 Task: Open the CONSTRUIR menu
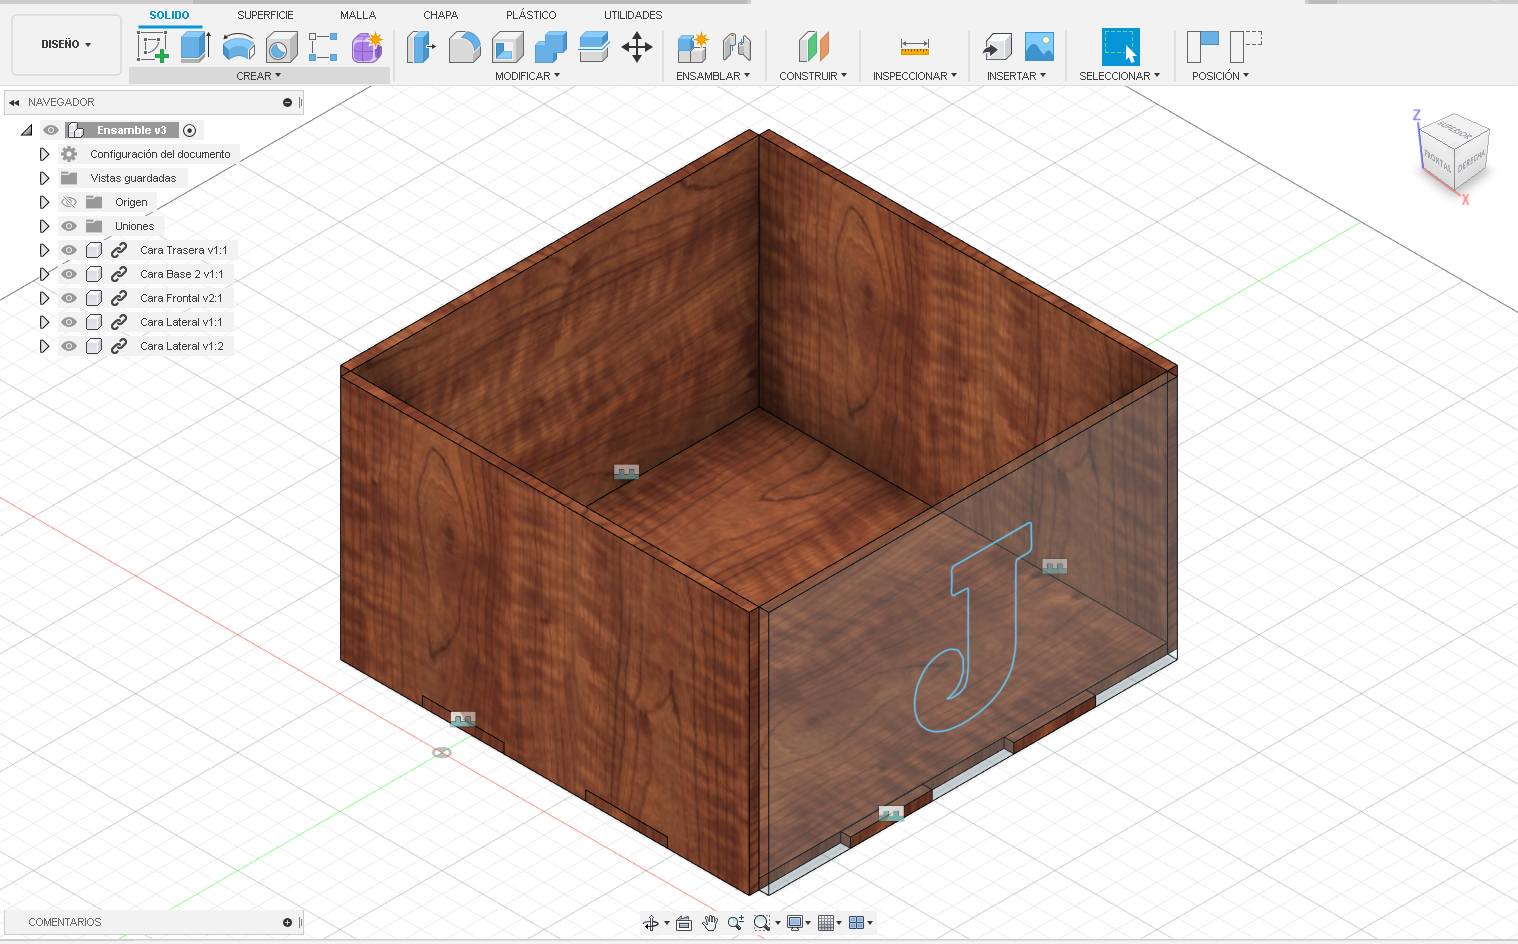[813, 76]
